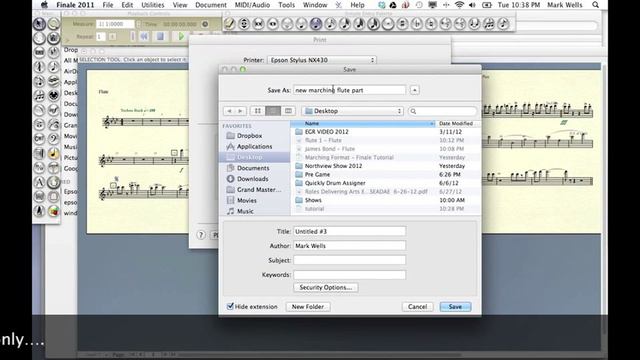The height and width of the screenshot is (360, 640).
Task: Select the Selection tool in main palette
Action: (39, 24)
